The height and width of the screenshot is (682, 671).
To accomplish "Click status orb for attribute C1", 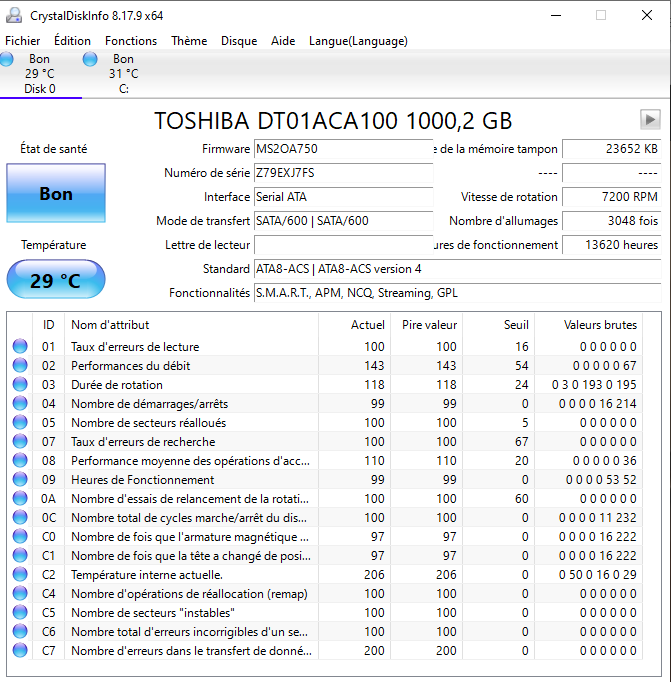I will pos(20,555).
